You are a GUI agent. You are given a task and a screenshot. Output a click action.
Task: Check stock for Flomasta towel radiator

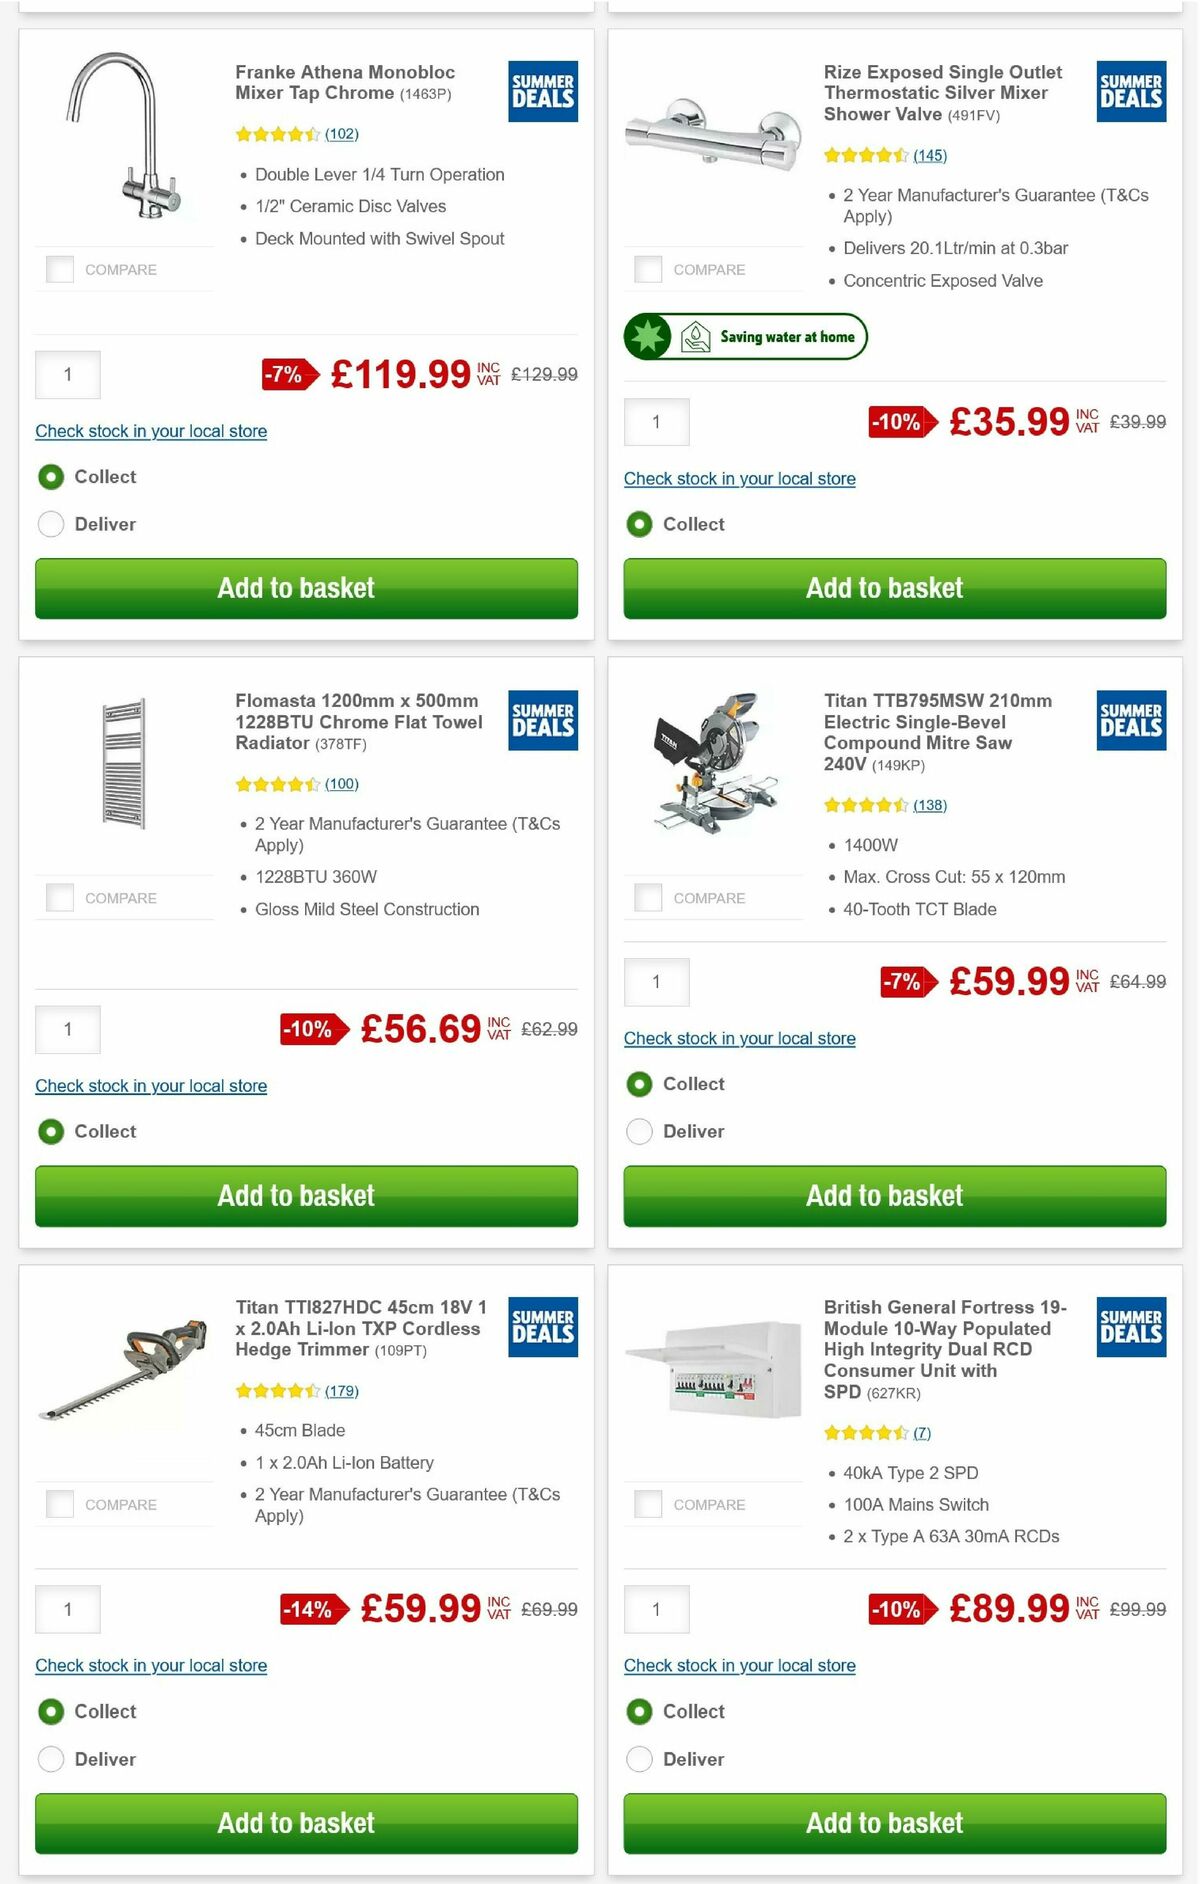(x=151, y=1085)
